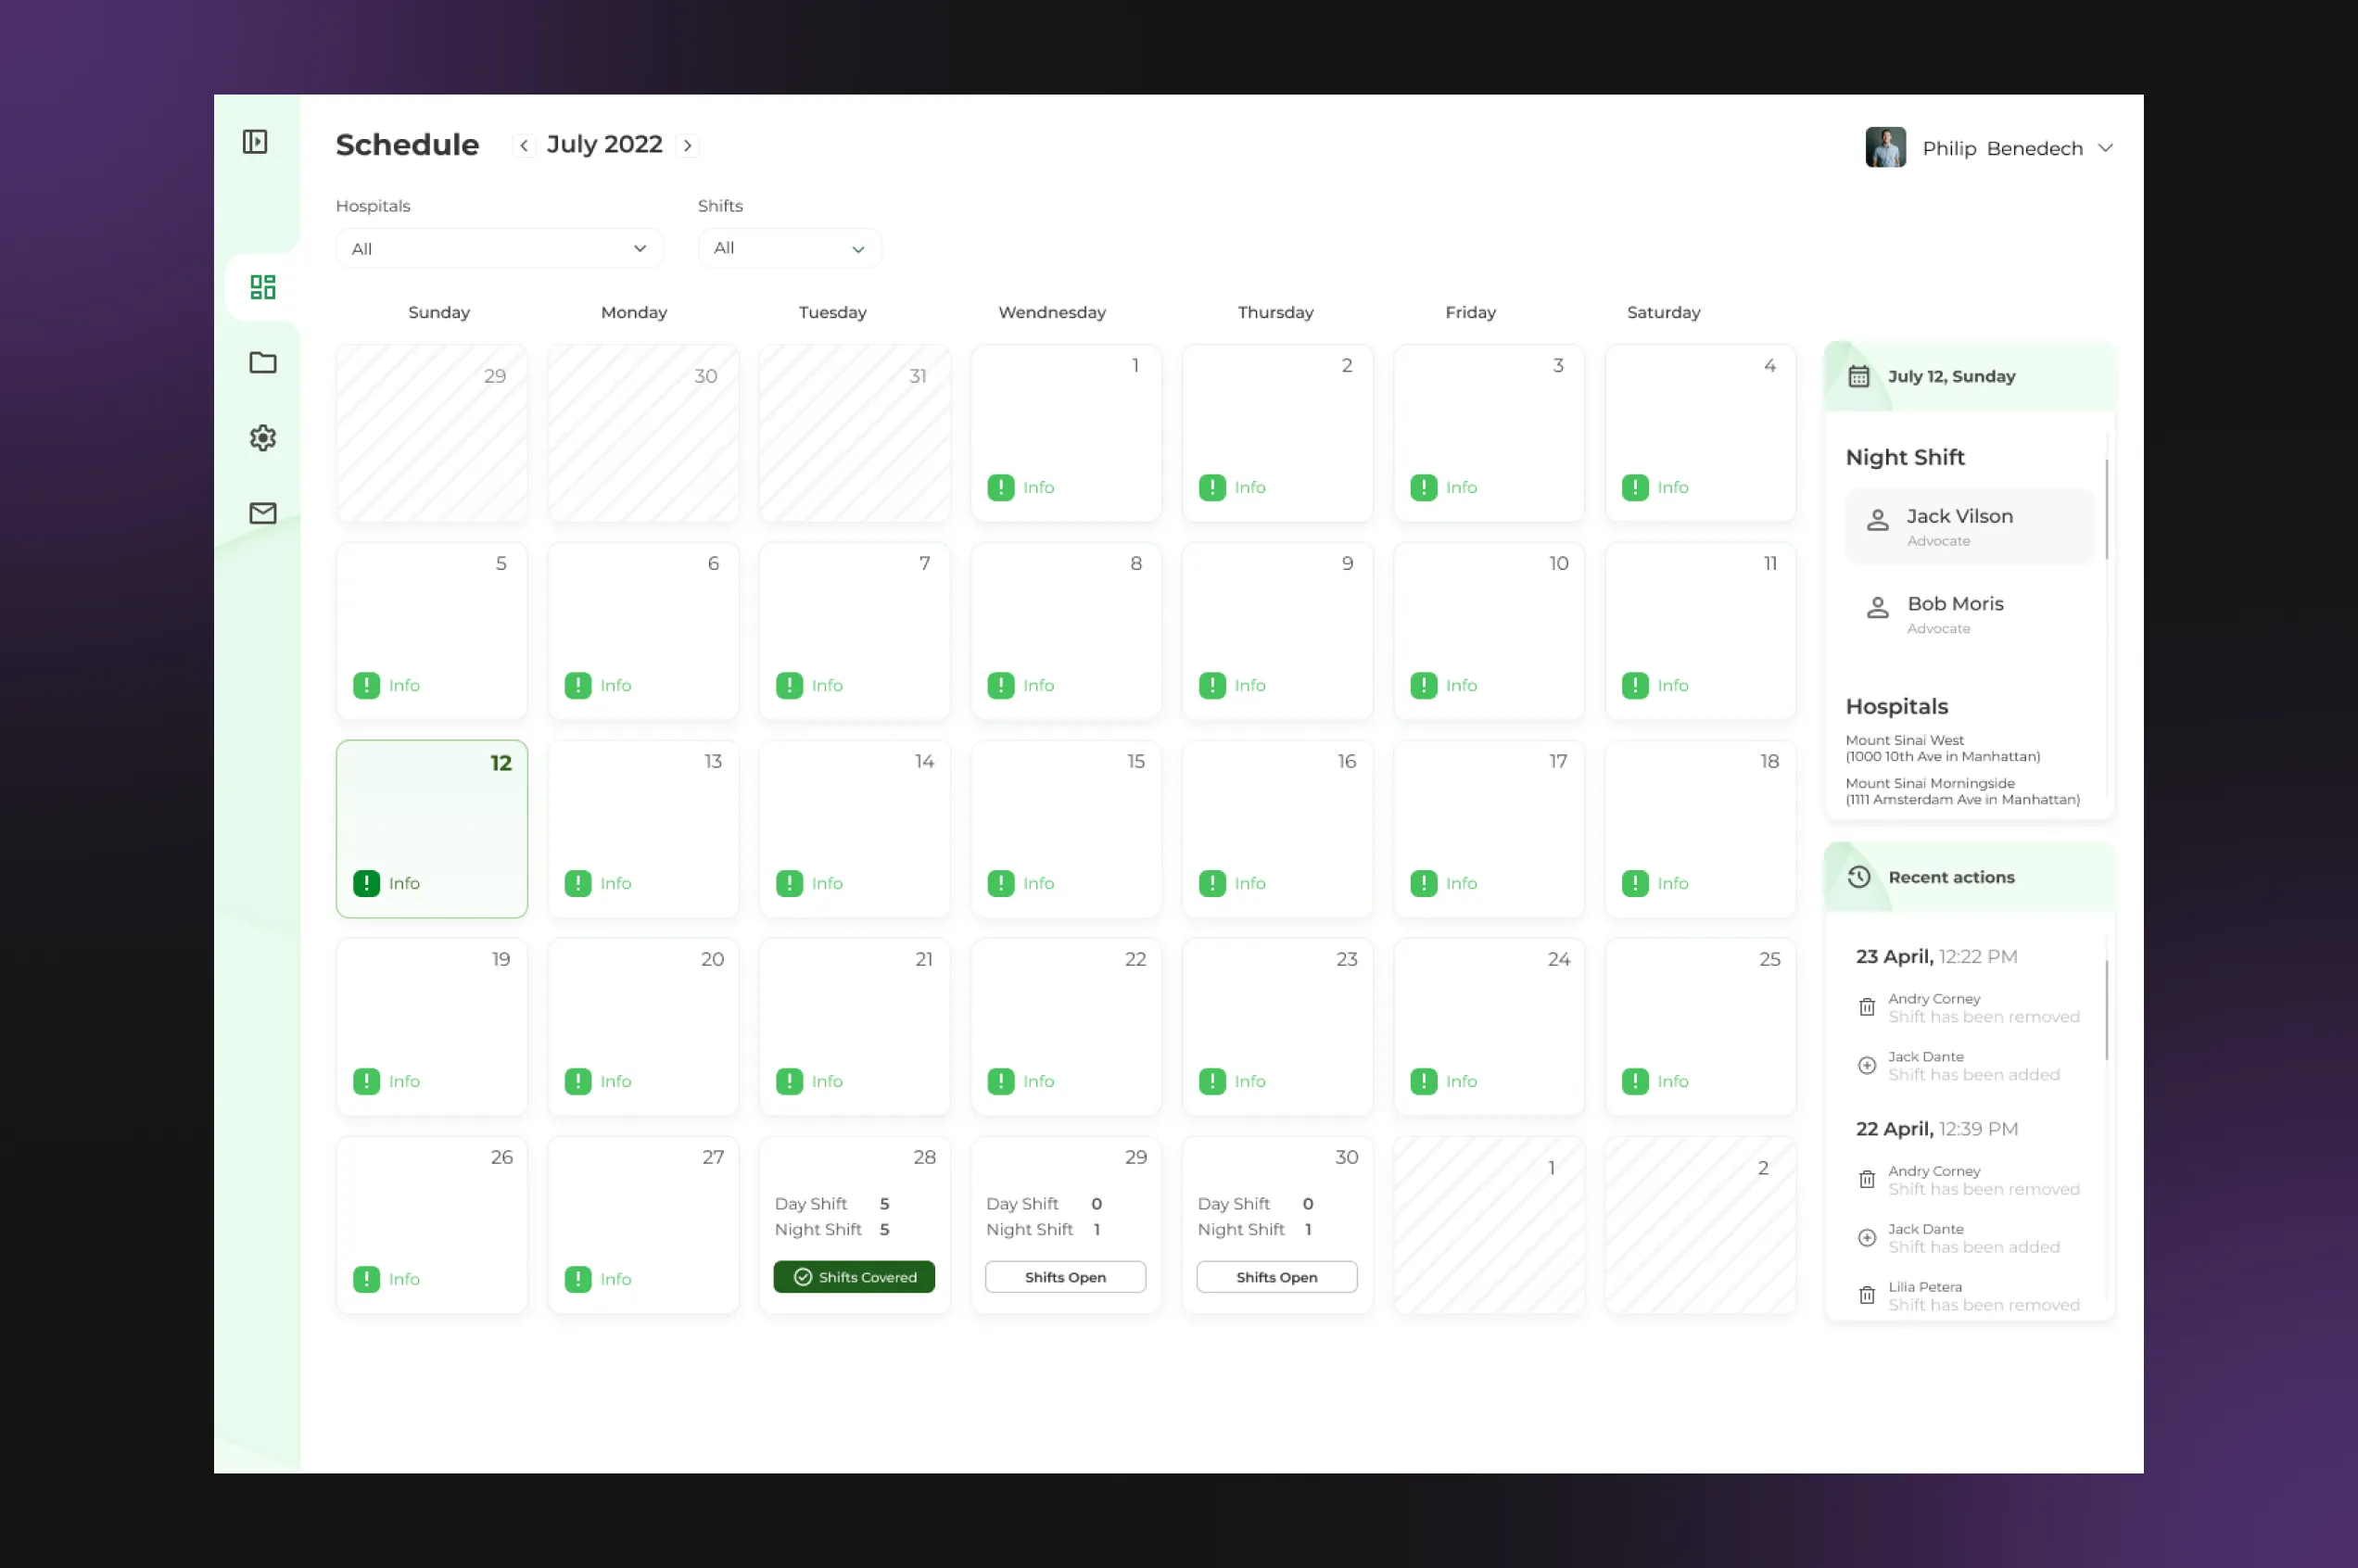Click the Shifts Covered button on July 28
Image resolution: width=2358 pixels, height=1568 pixels.
tap(854, 1277)
